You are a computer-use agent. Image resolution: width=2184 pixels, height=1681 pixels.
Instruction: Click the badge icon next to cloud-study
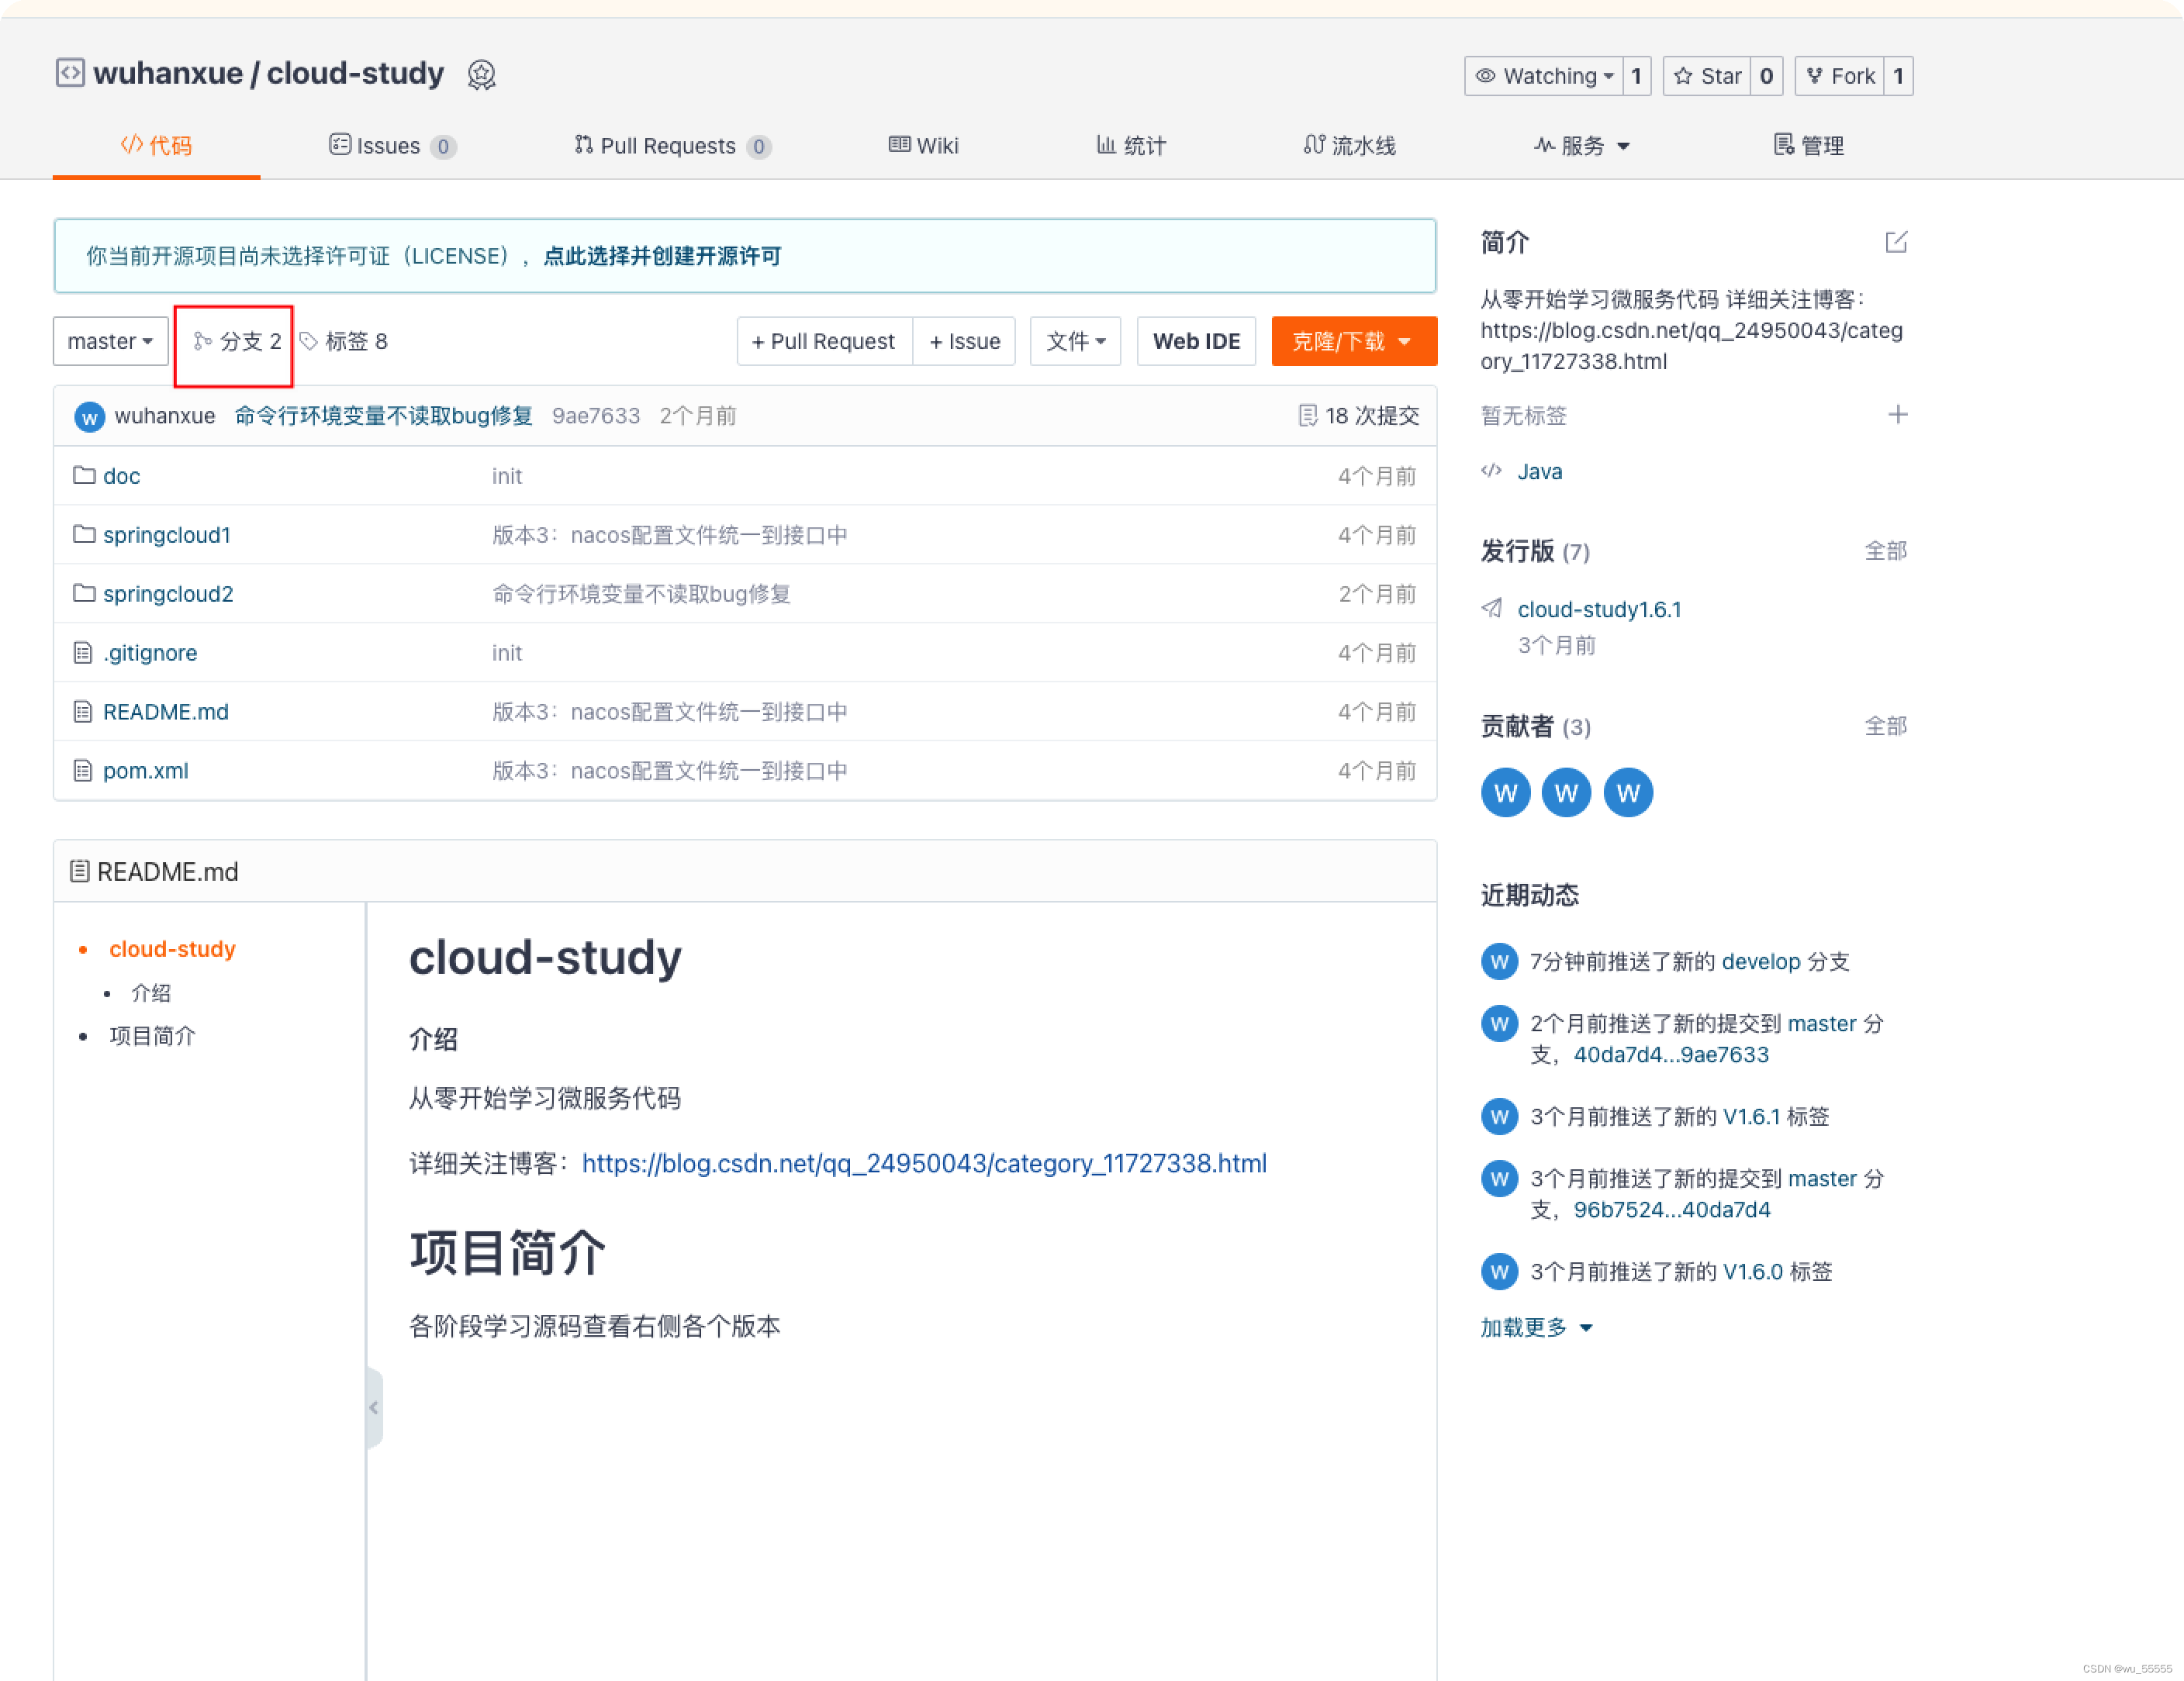coord(482,74)
